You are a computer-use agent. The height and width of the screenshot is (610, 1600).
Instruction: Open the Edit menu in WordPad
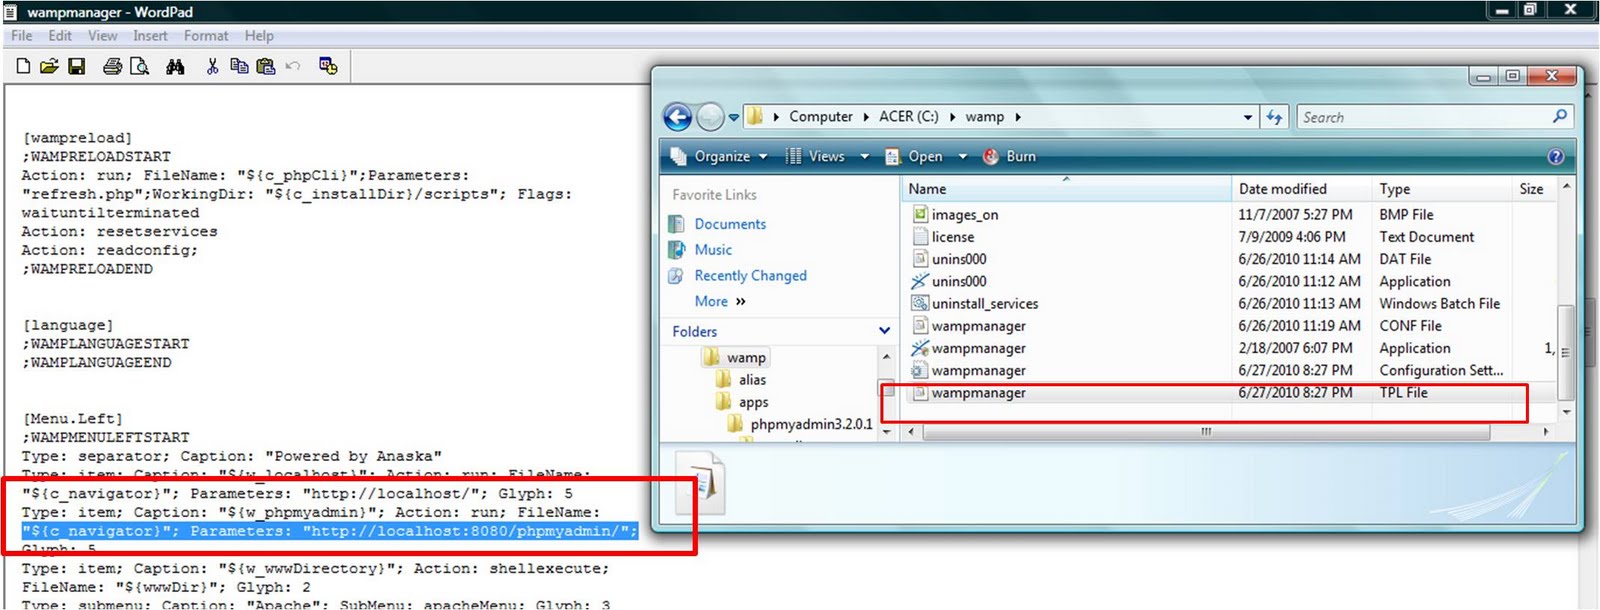click(x=60, y=36)
